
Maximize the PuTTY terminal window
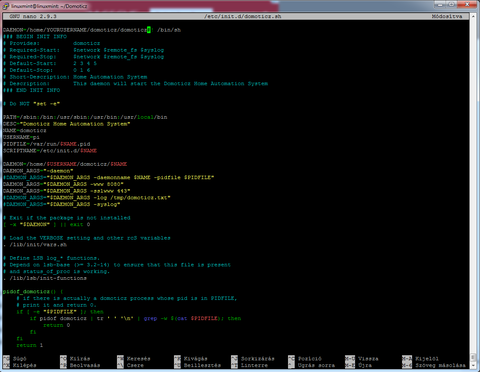point(451,5)
